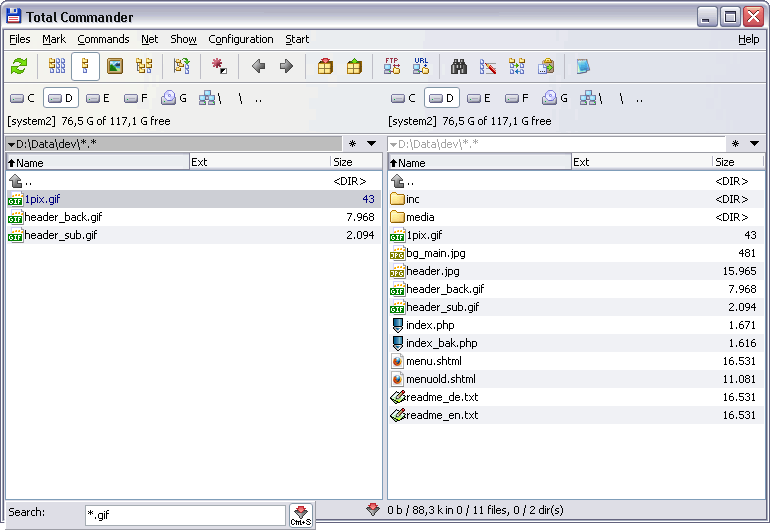Image resolution: width=770 pixels, height=530 pixels.
Task: Sort right panel by Ext column
Action: pyautogui.click(x=642, y=162)
